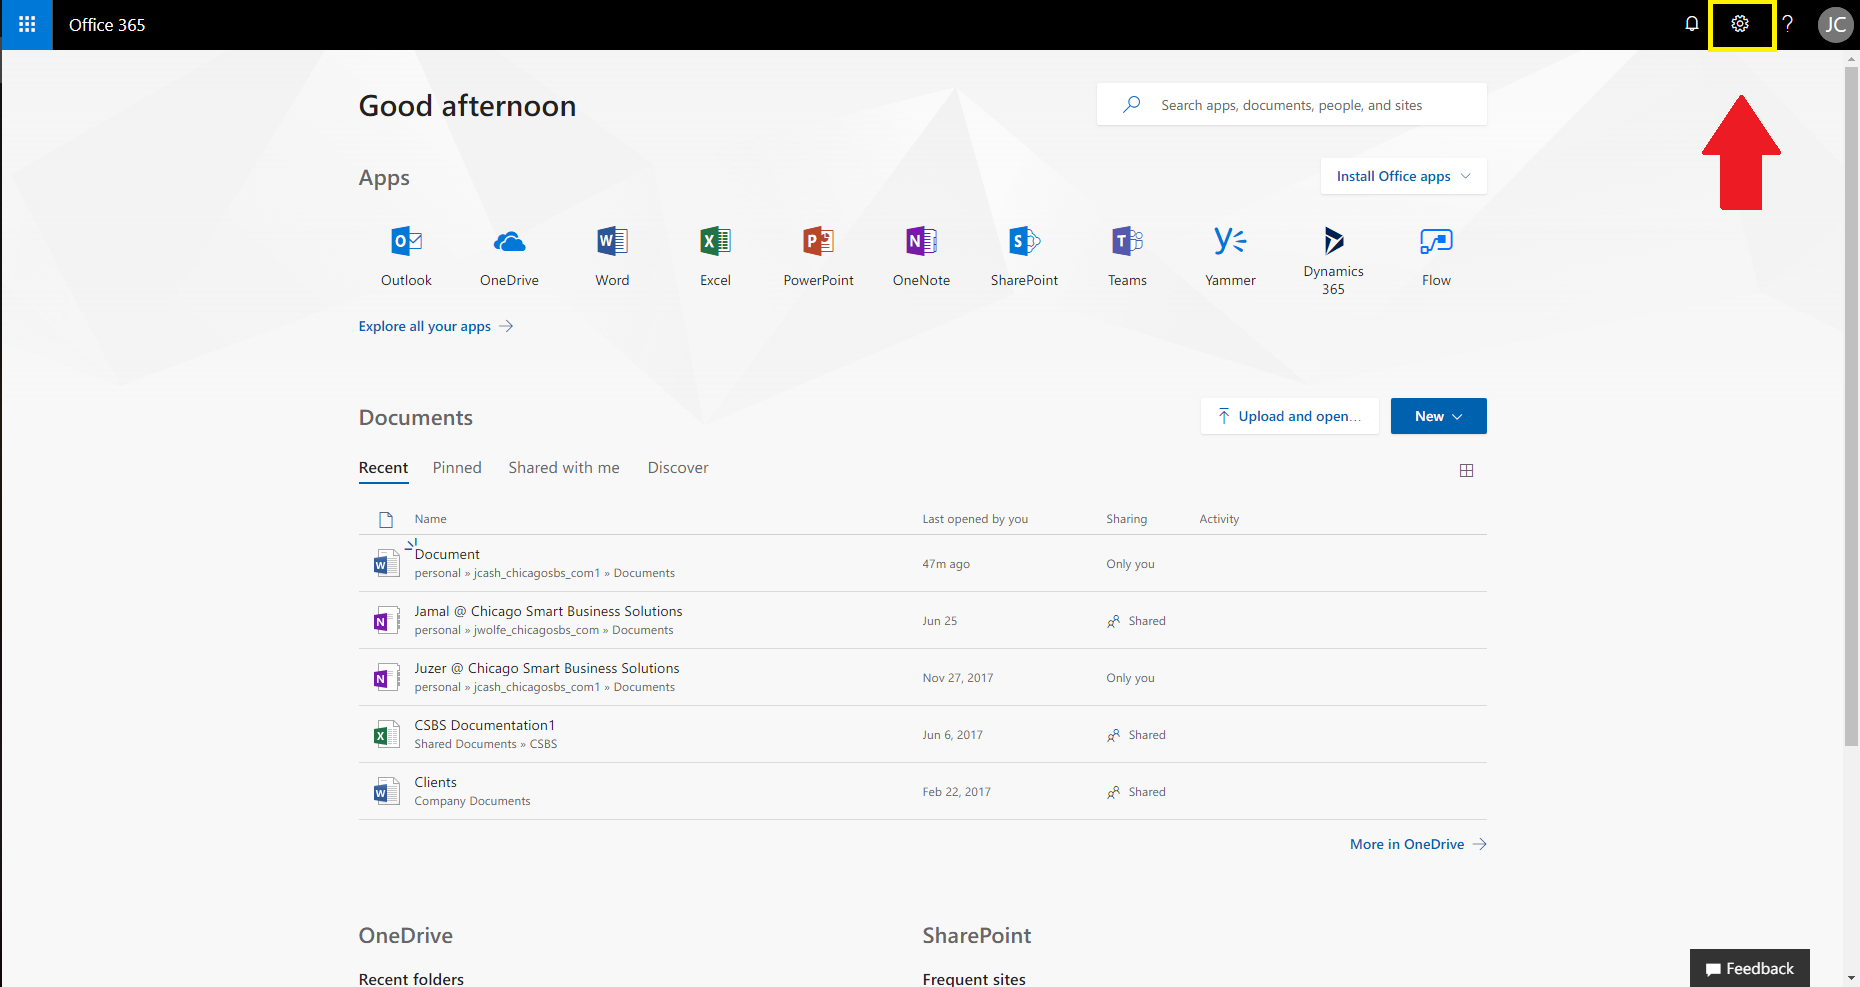This screenshot has width=1860, height=987.
Task: Click the Activity column header
Action: click(x=1219, y=519)
